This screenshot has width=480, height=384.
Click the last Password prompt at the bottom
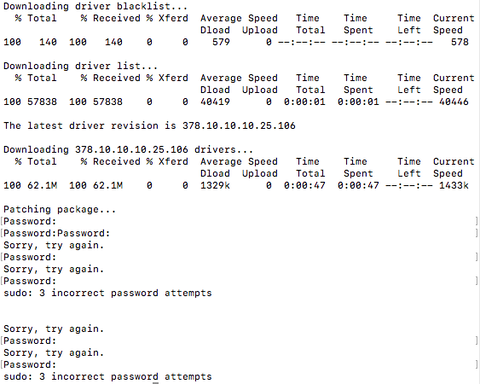(30, 365)
